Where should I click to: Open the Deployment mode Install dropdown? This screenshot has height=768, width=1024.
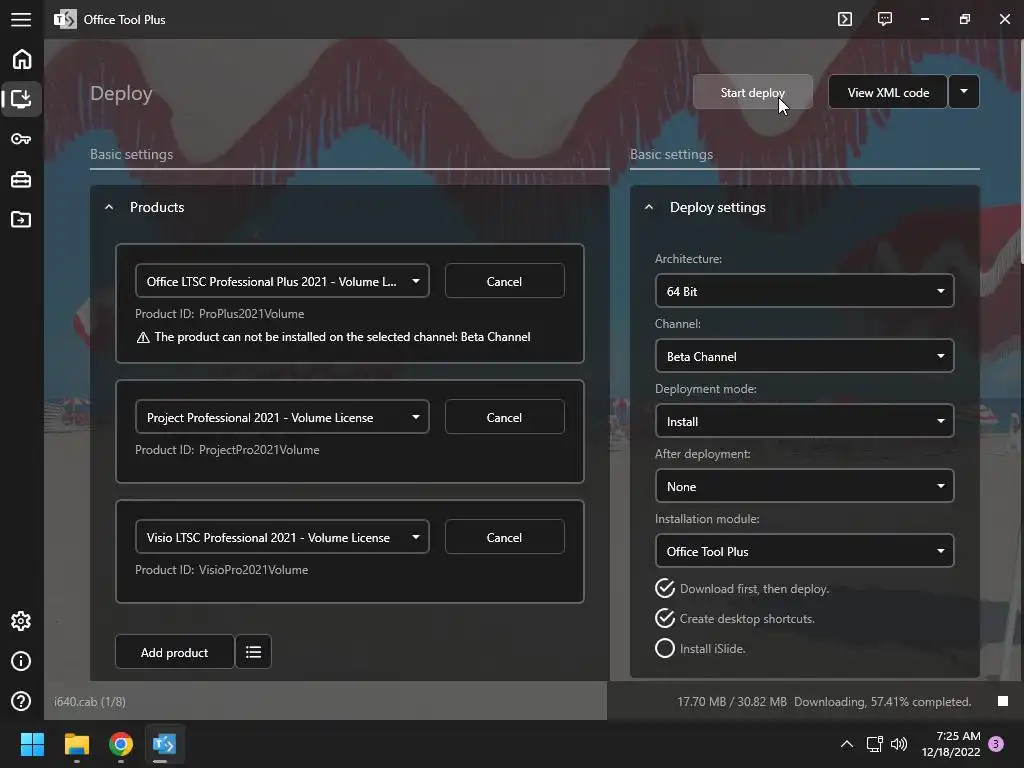(x=804, y=421)
